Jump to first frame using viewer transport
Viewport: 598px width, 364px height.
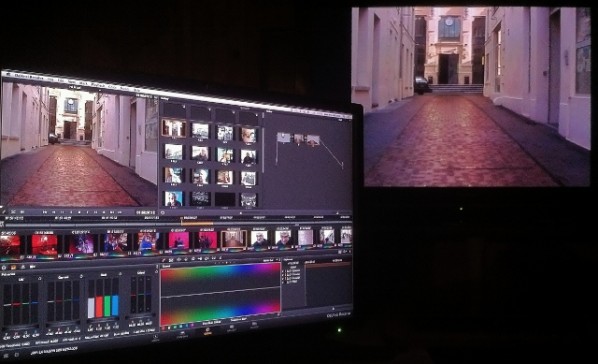45,212
